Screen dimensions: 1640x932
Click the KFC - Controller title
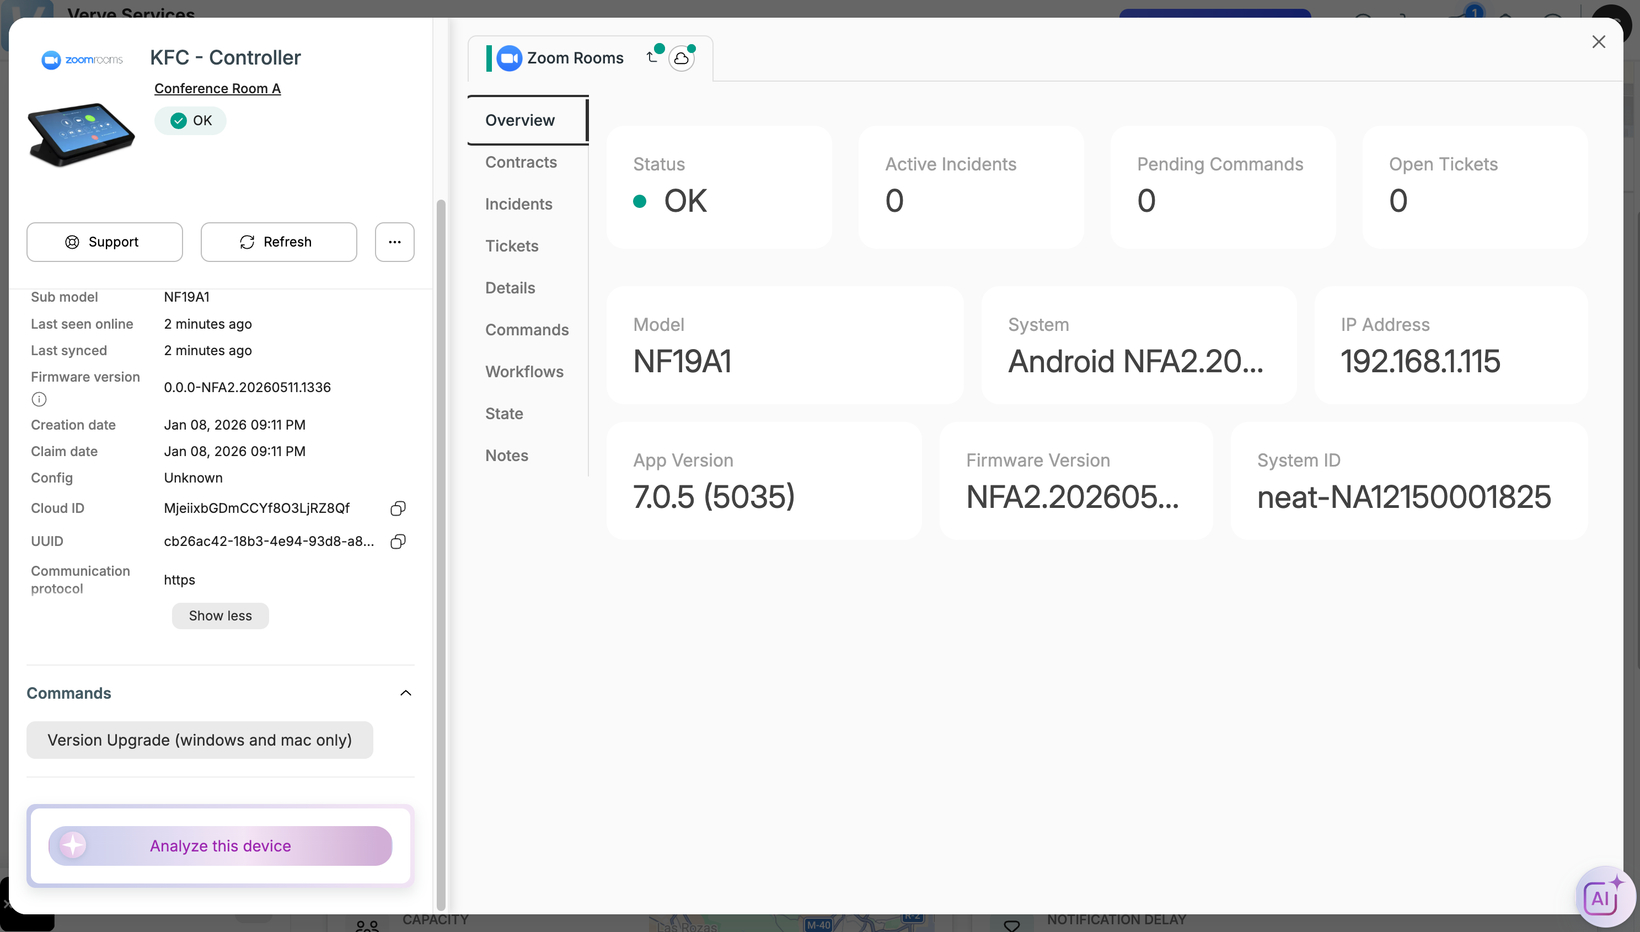[225, 58]
